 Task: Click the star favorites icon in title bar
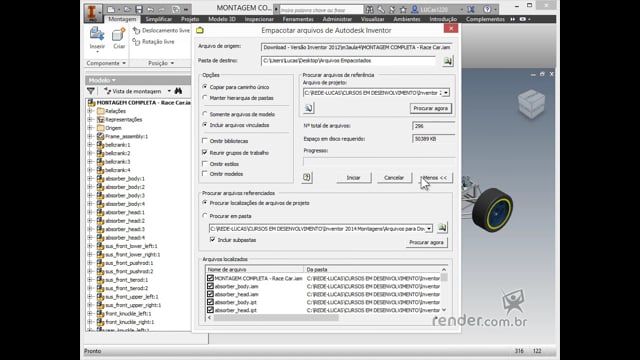pos(403,9)
